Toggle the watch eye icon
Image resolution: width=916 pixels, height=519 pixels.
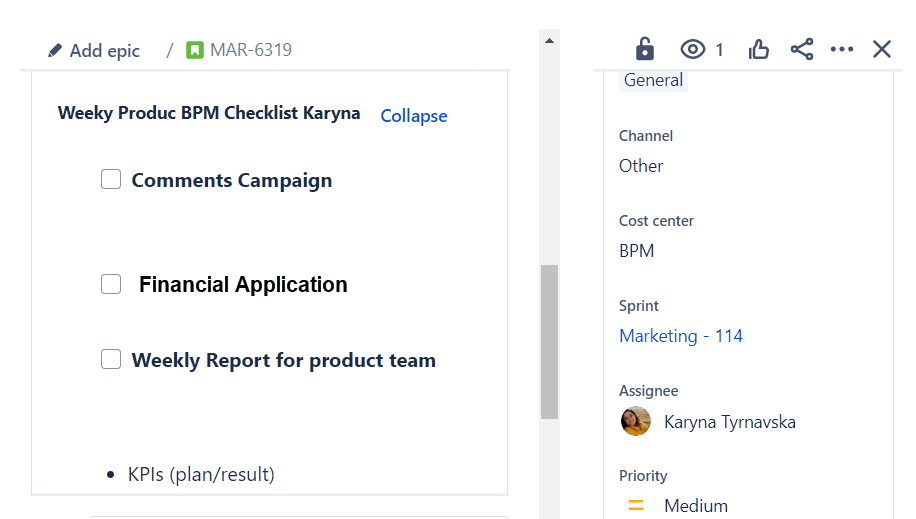693,49
